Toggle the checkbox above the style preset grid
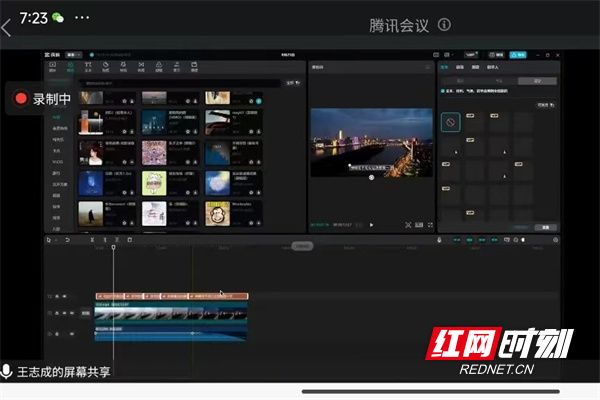The image size is (600, 400). pos(443,90)
